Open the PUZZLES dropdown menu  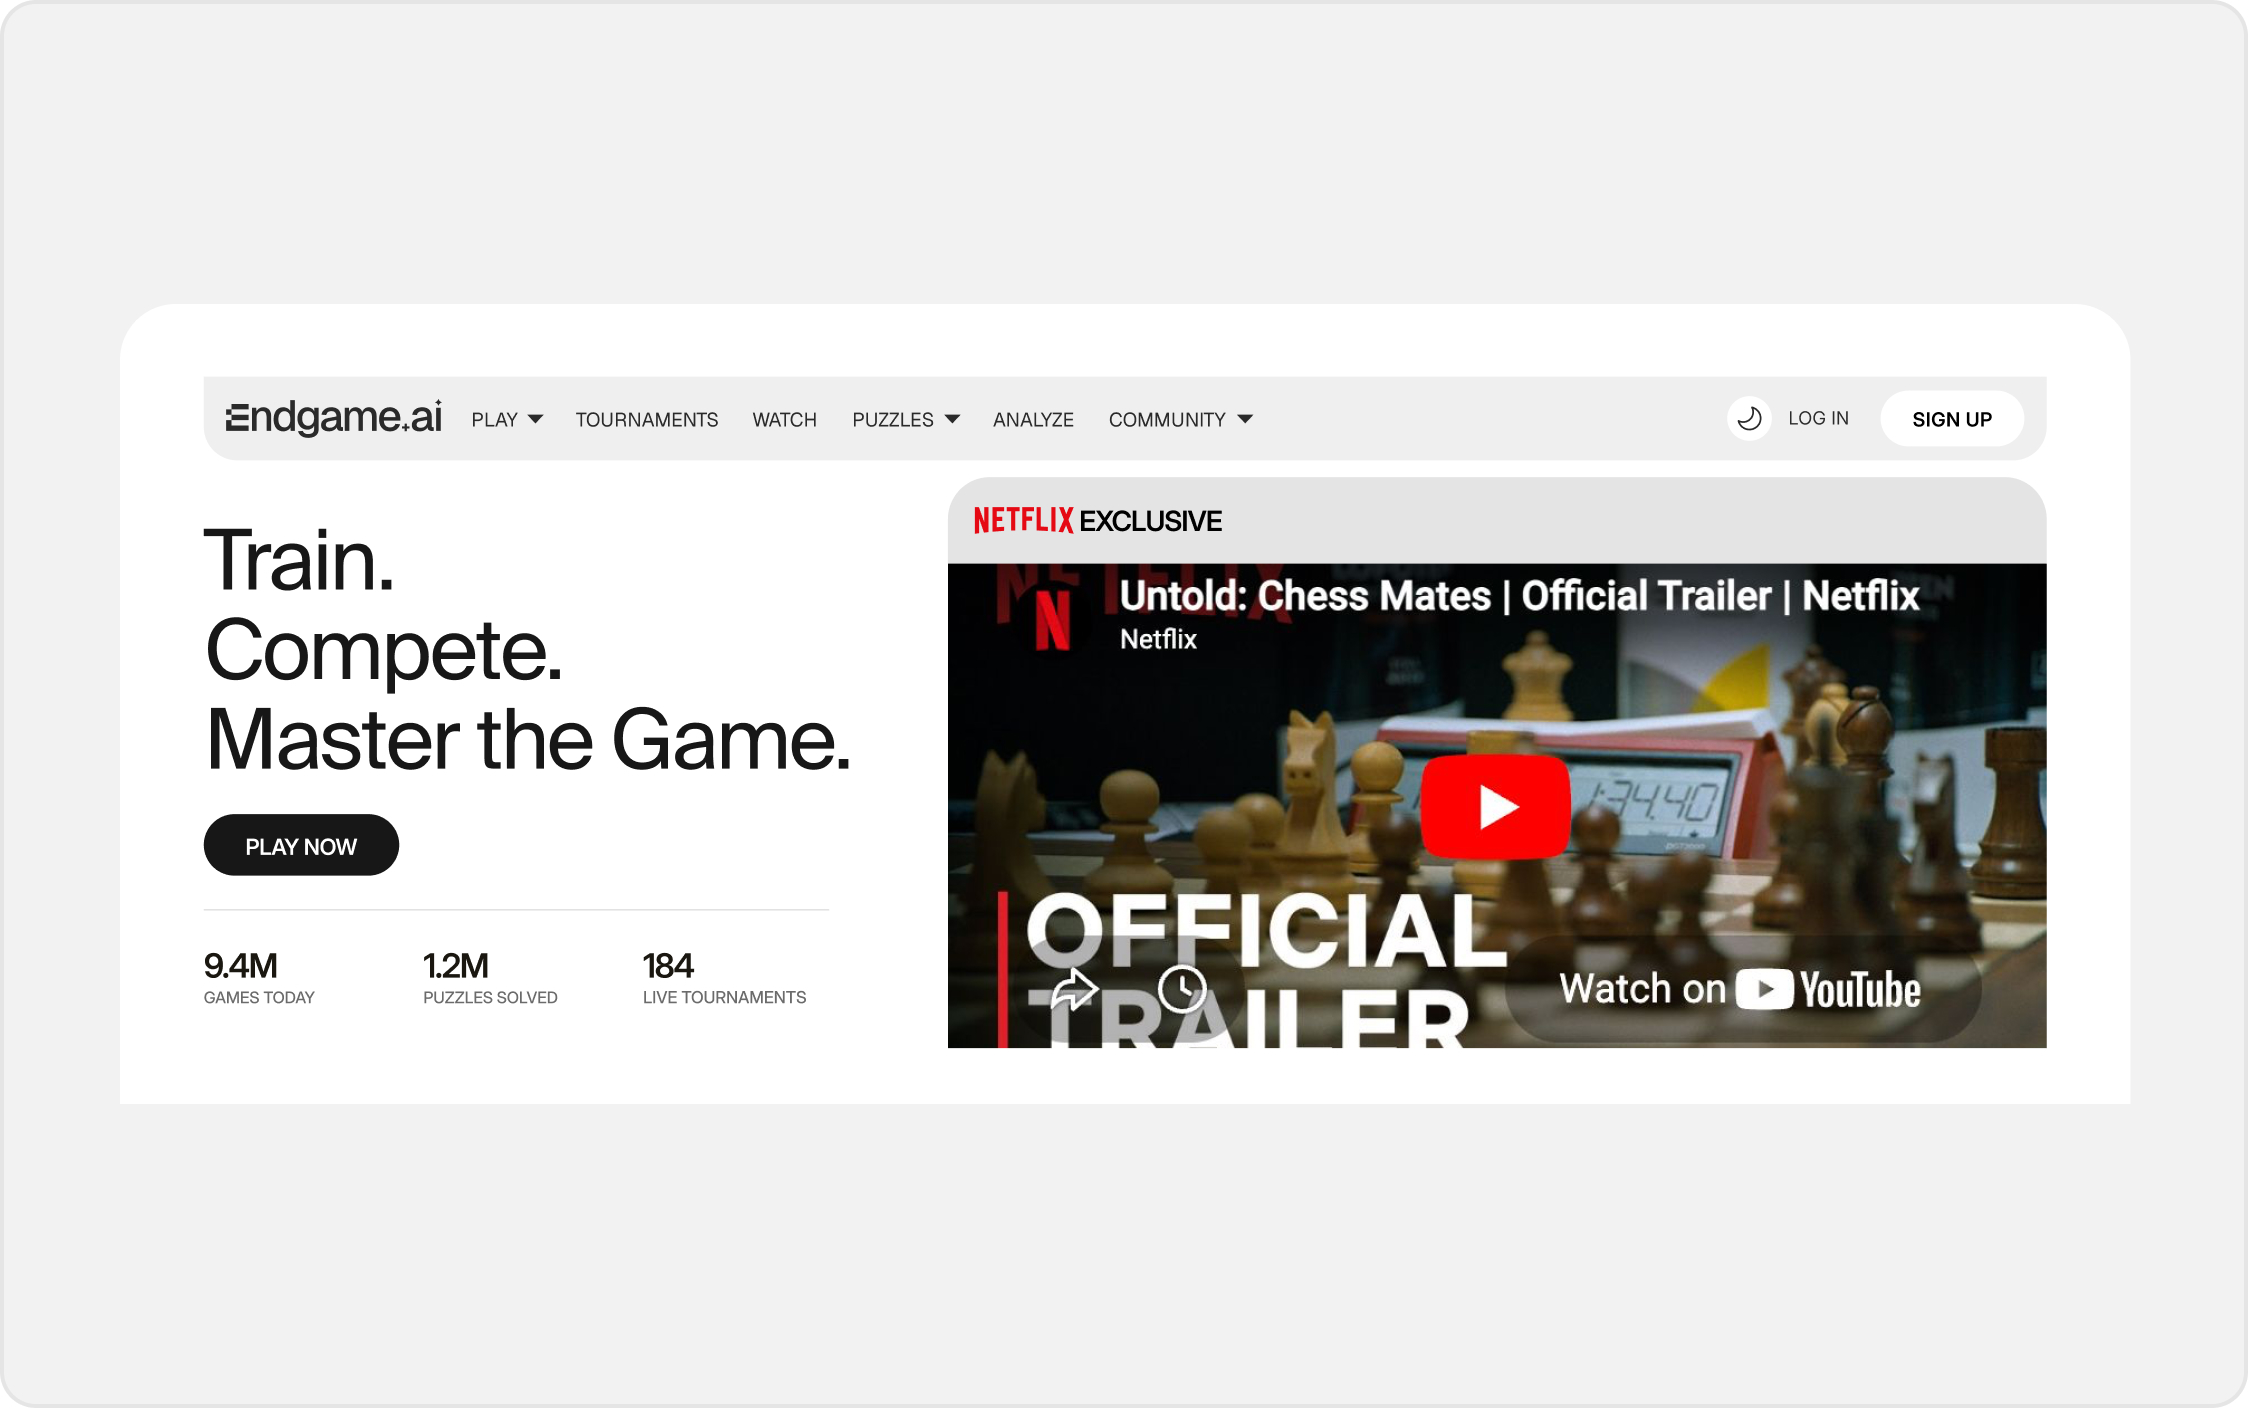(905, 419)
